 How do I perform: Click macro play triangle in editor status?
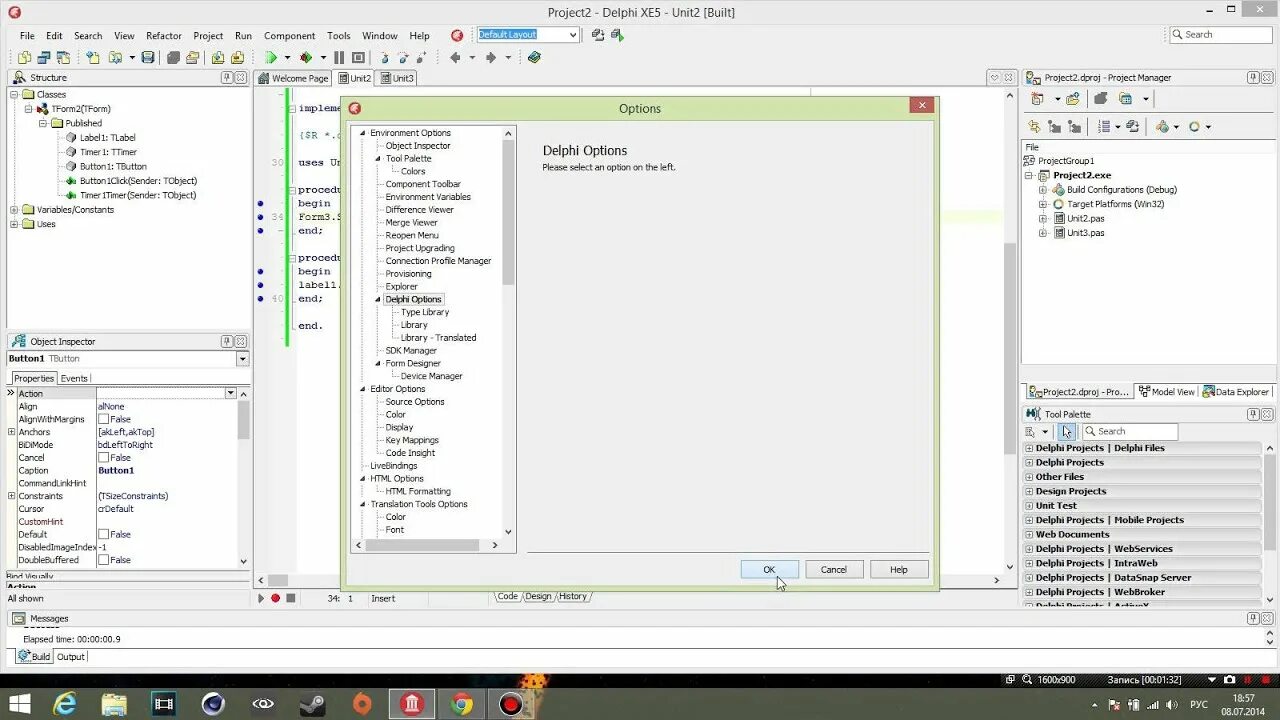[261, 598]
